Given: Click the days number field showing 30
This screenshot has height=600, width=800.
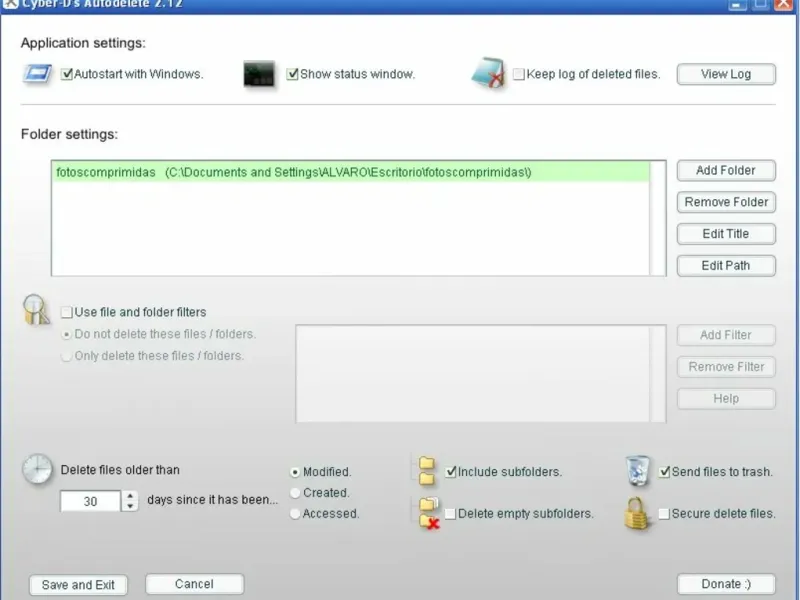Looking at the screenshot, I should pos(90,501).
